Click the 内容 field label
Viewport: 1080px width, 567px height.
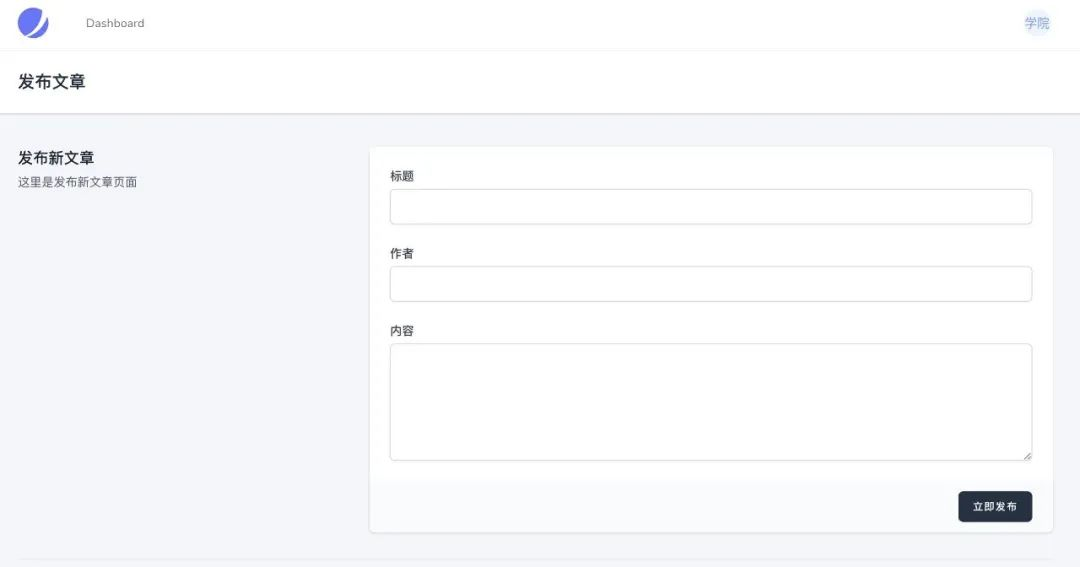tap(402, 331)
